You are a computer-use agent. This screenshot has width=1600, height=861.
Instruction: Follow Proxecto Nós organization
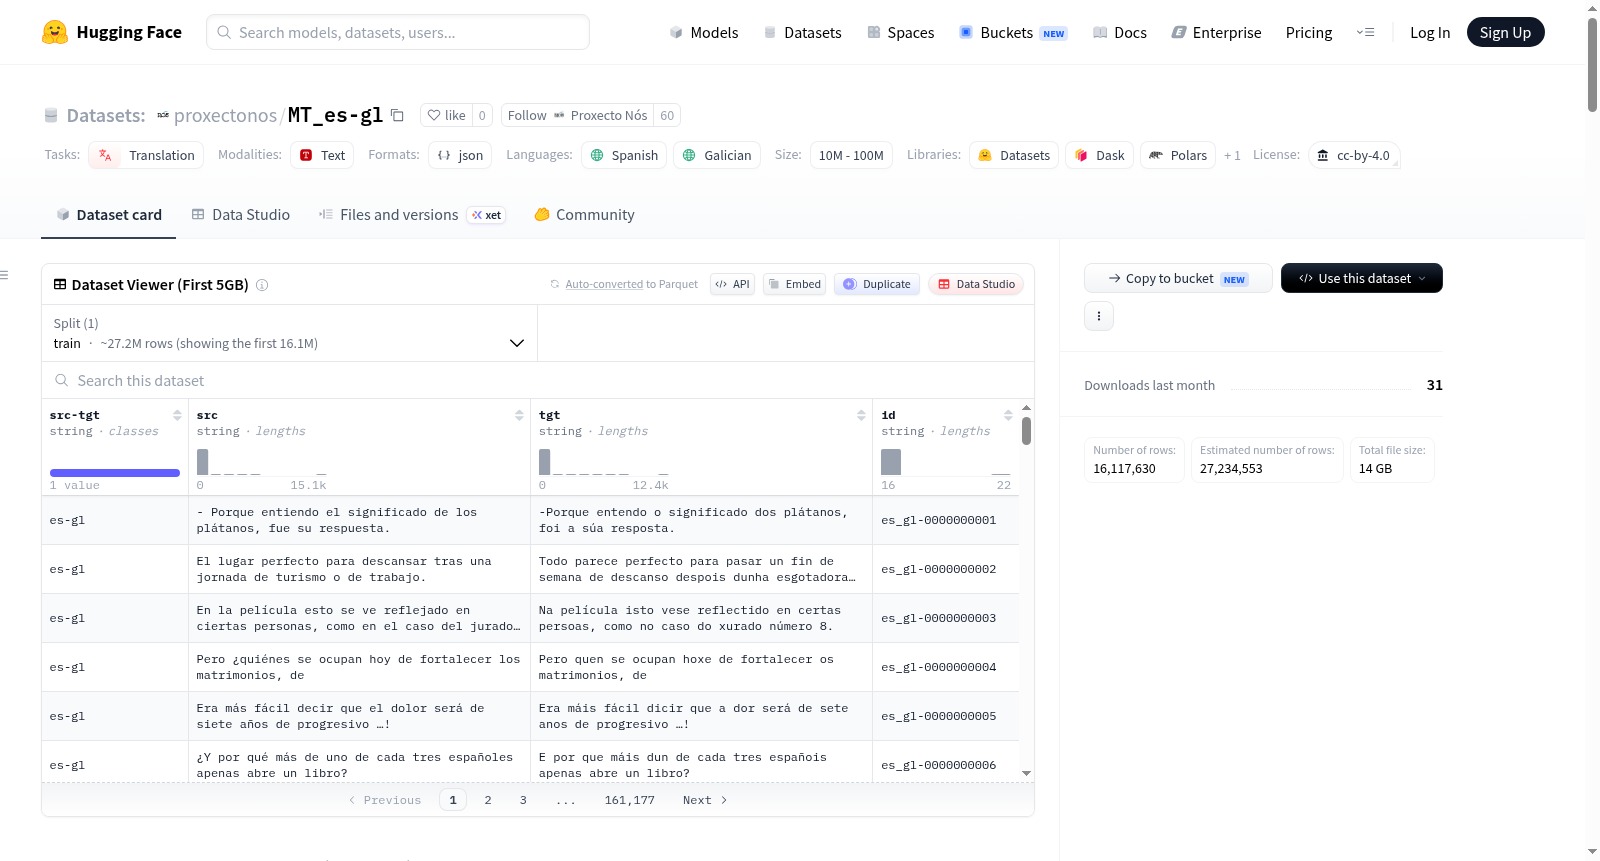577,115
